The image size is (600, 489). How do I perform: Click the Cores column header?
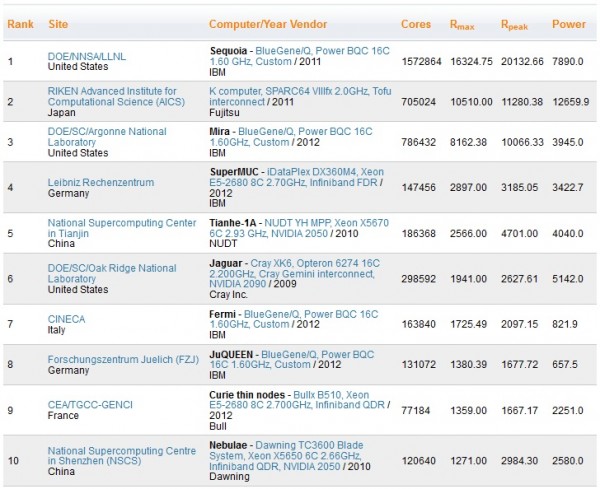416,24
